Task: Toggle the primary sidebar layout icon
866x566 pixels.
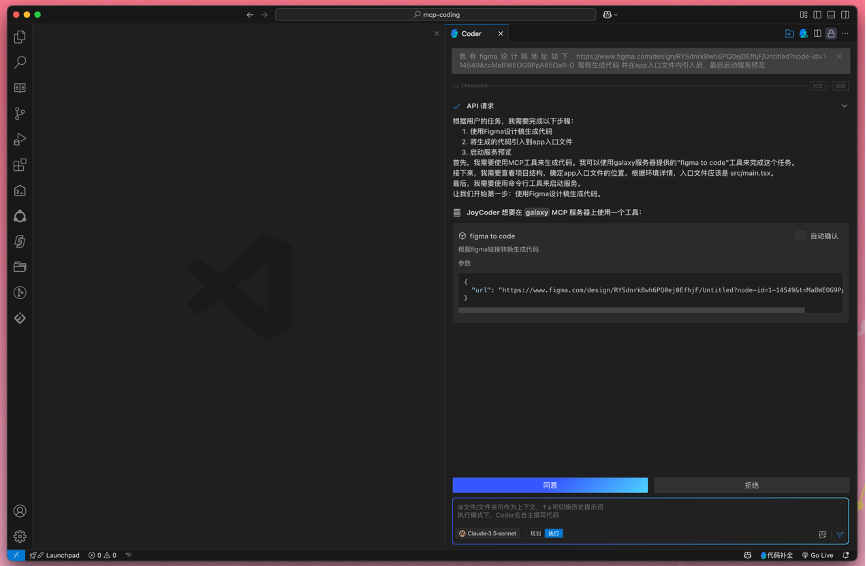Action: coord(817,15)
